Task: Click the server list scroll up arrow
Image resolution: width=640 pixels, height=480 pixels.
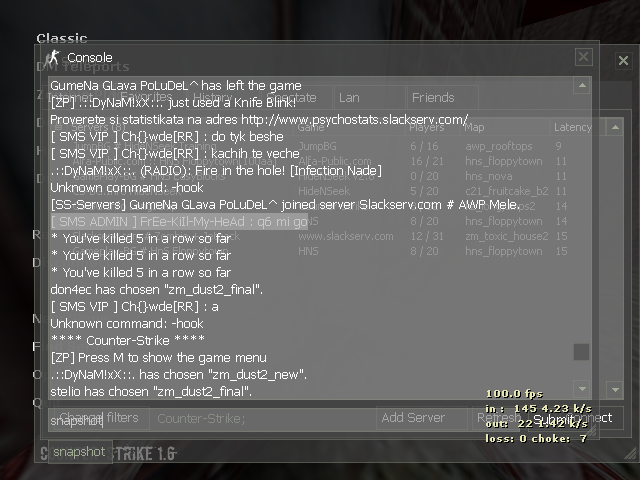Action: point(615,127)
